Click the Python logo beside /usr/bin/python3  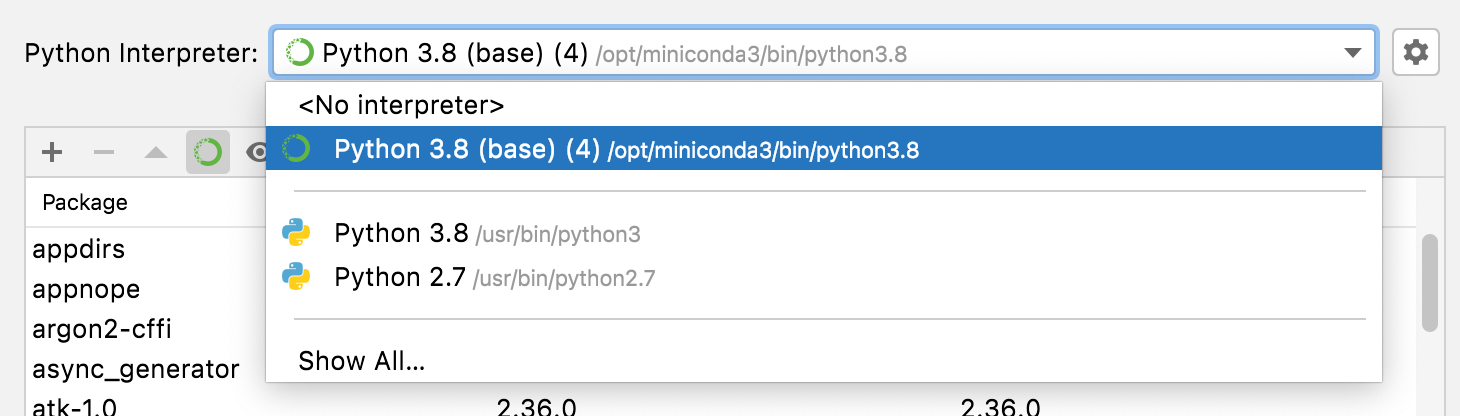point(296,234)
